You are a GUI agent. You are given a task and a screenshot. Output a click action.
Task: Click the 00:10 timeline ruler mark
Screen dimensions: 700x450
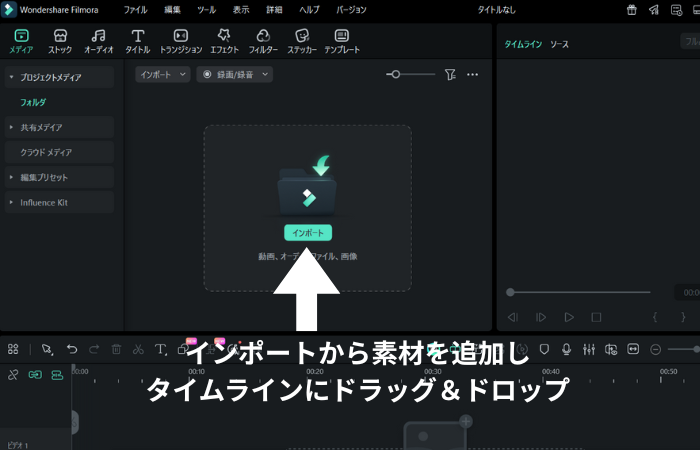tap(196, 371)
